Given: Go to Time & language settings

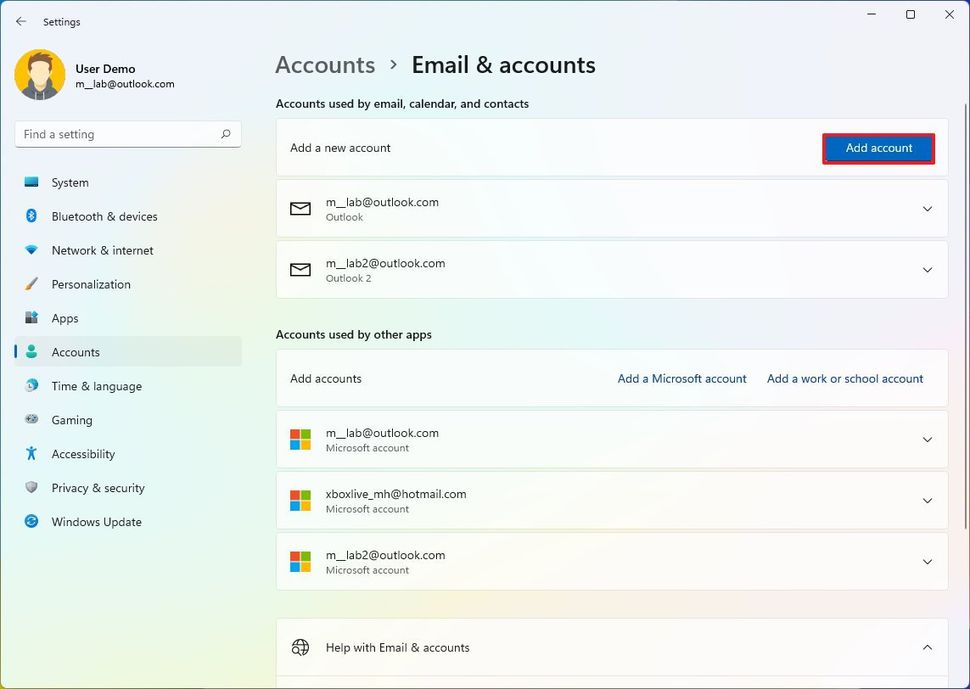Looking at the screenshot, I should tap(96, 386).
